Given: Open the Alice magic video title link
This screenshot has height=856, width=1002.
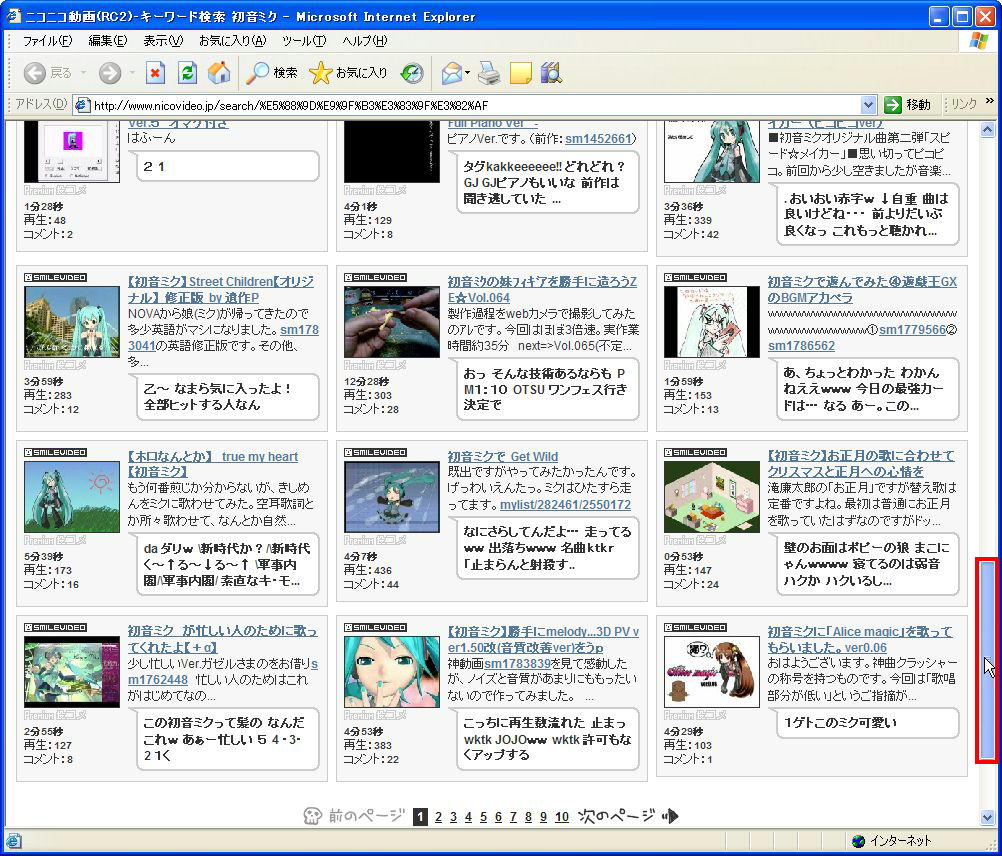Looking at the screenshot, I should pyautogui.click(x=859, y=639).
